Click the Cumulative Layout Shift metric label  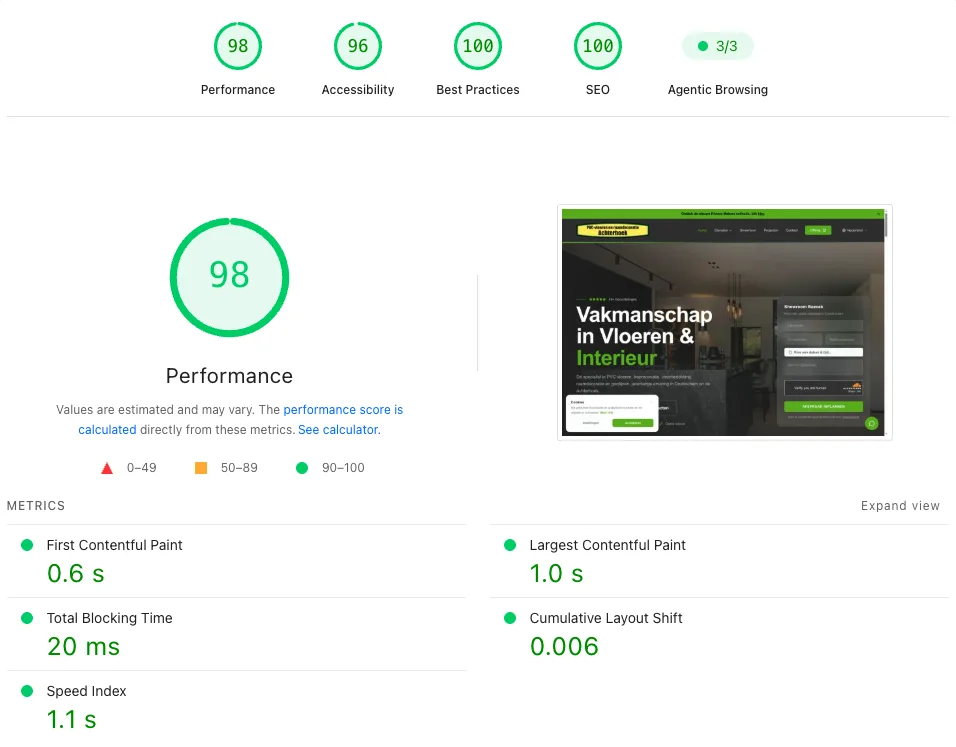coord(605,618)
